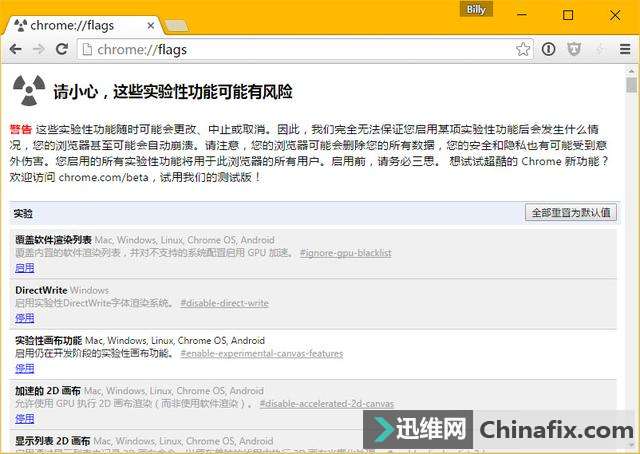The image size is (640, 454).
Task: Click the Billy profile button
Action: [476, 9]
